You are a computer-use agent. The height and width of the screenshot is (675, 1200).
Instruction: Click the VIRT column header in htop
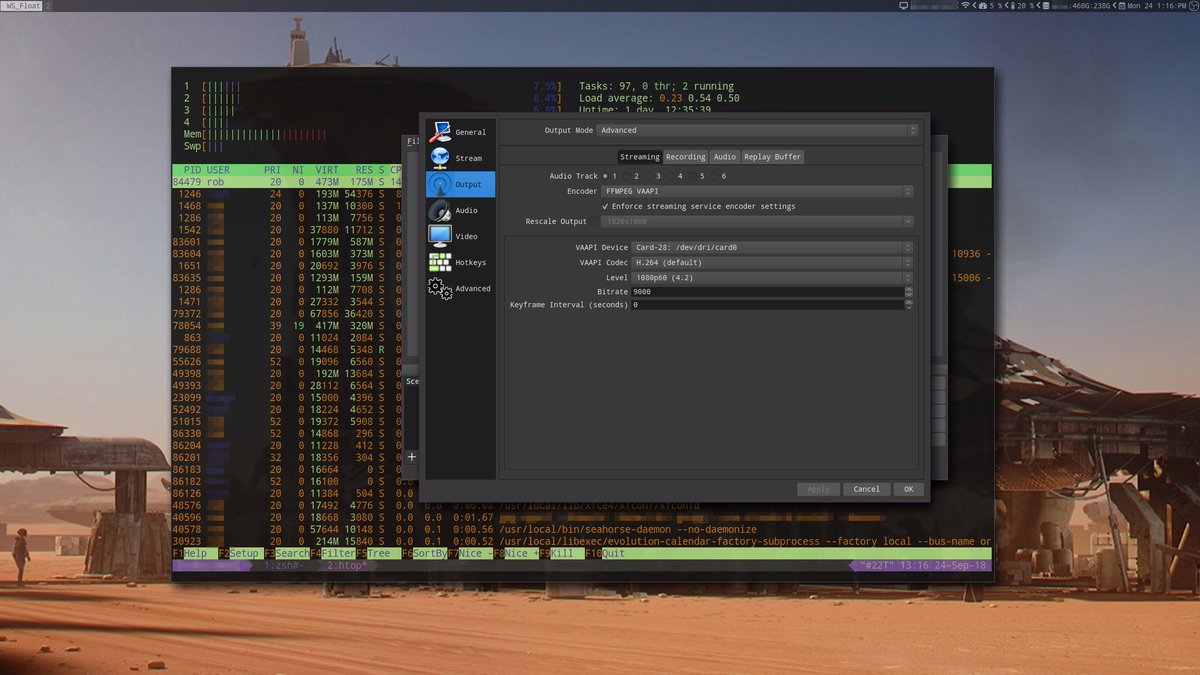pos(327,171)
